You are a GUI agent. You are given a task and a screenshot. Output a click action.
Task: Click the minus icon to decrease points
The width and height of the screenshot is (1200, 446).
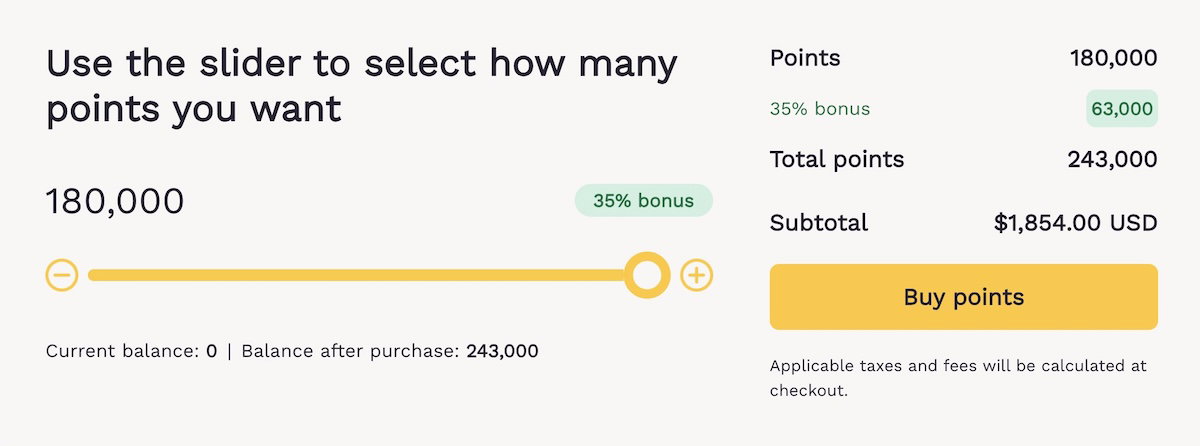pos(62,275)
